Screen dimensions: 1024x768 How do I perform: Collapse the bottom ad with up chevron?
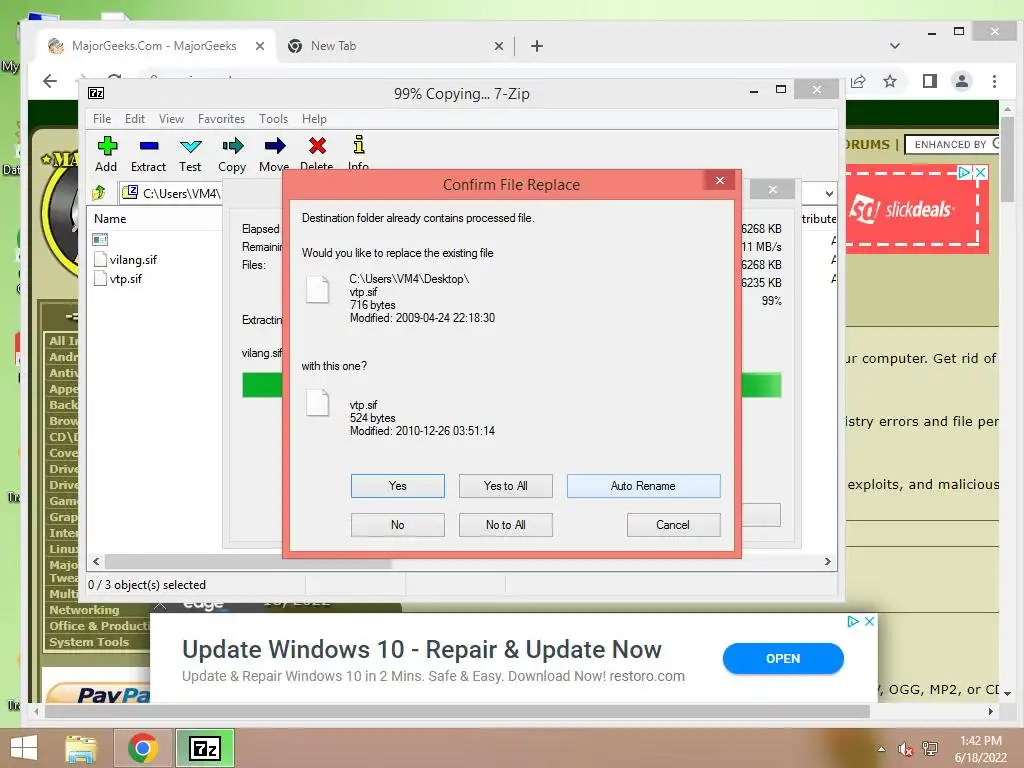160,606
